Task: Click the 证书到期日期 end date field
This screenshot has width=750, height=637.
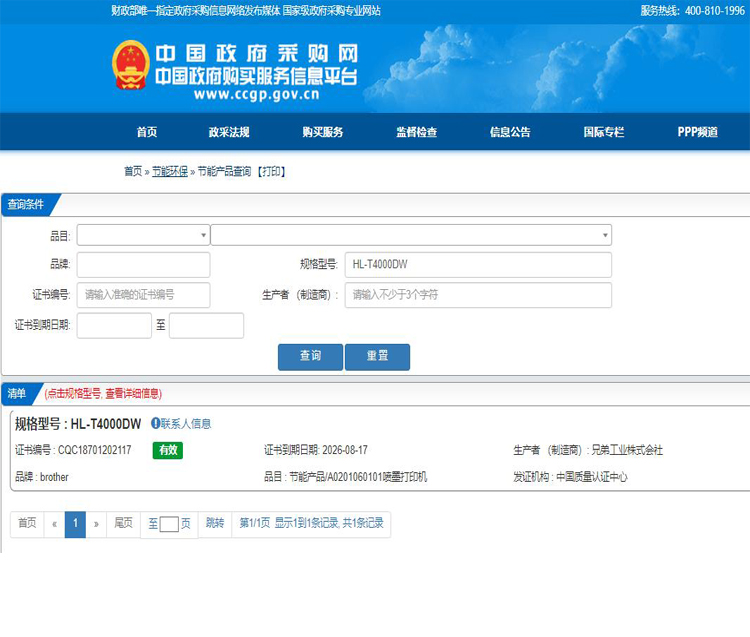Action: click(206, 325)
